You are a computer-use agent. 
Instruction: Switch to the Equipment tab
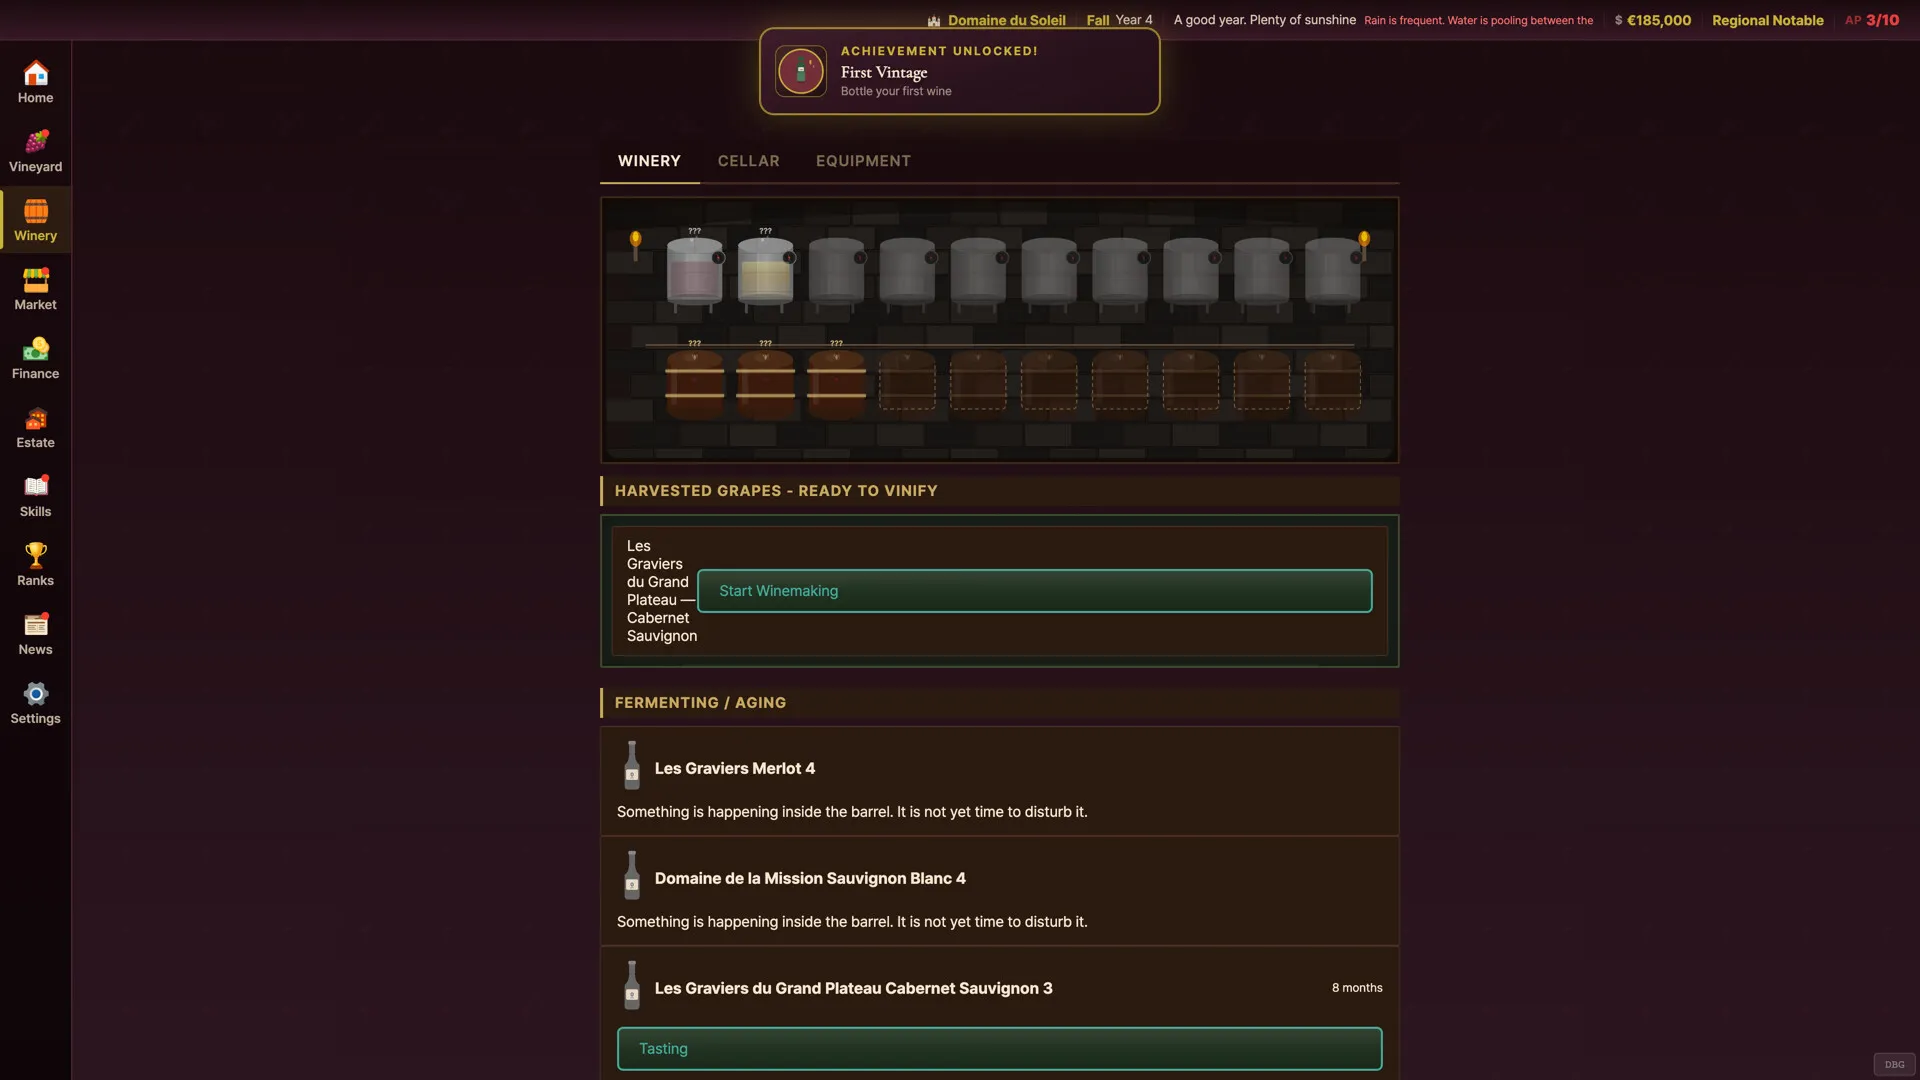pyautogui.click(x=863, y=161)
